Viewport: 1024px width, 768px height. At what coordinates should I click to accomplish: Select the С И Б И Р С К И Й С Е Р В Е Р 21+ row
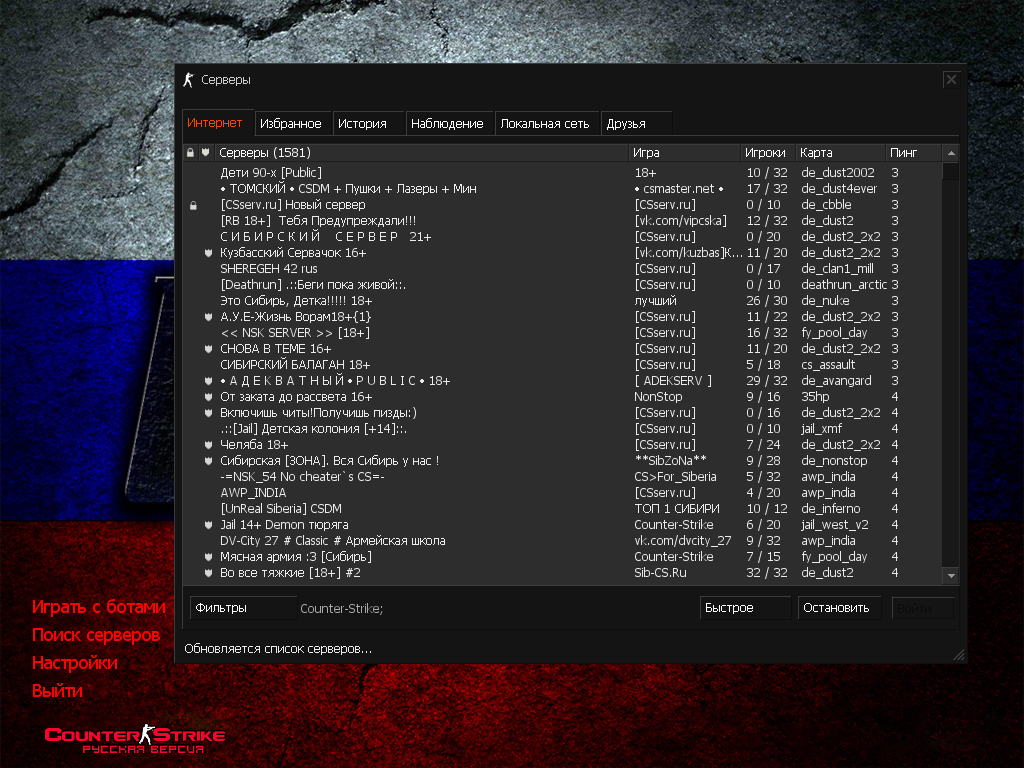563,237
